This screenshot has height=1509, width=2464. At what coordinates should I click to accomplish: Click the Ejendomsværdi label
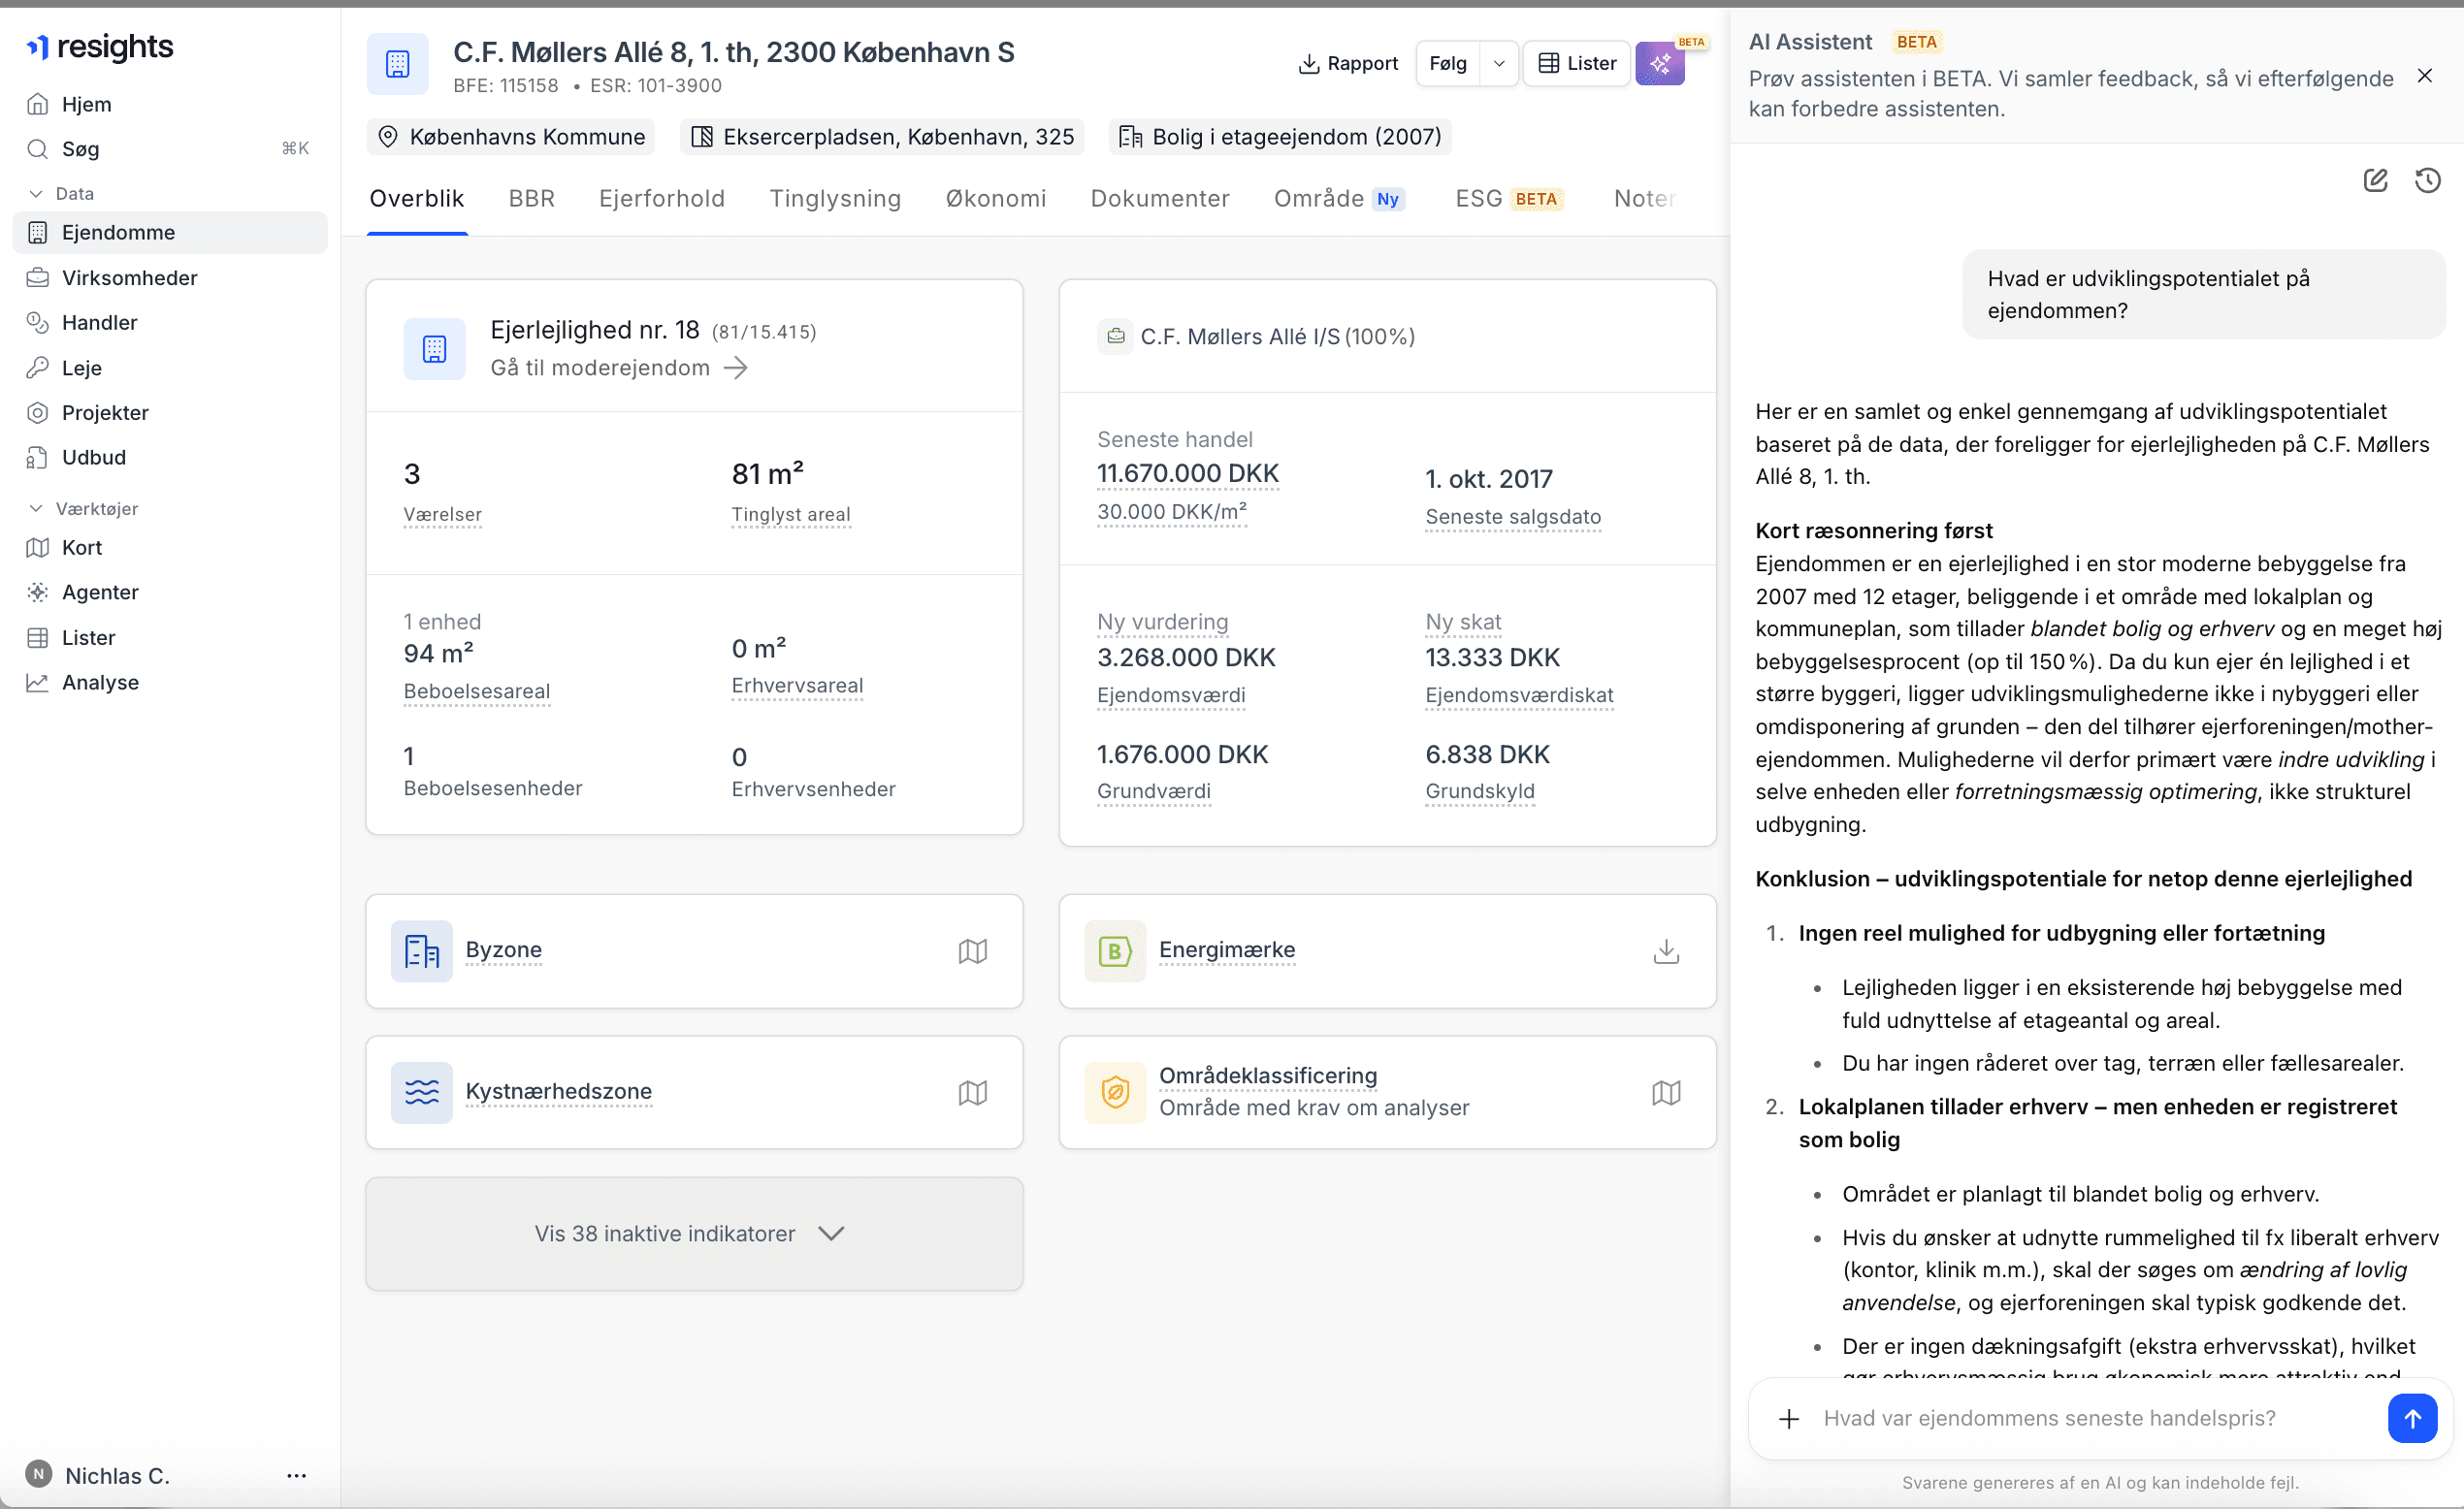[1171, 695]
